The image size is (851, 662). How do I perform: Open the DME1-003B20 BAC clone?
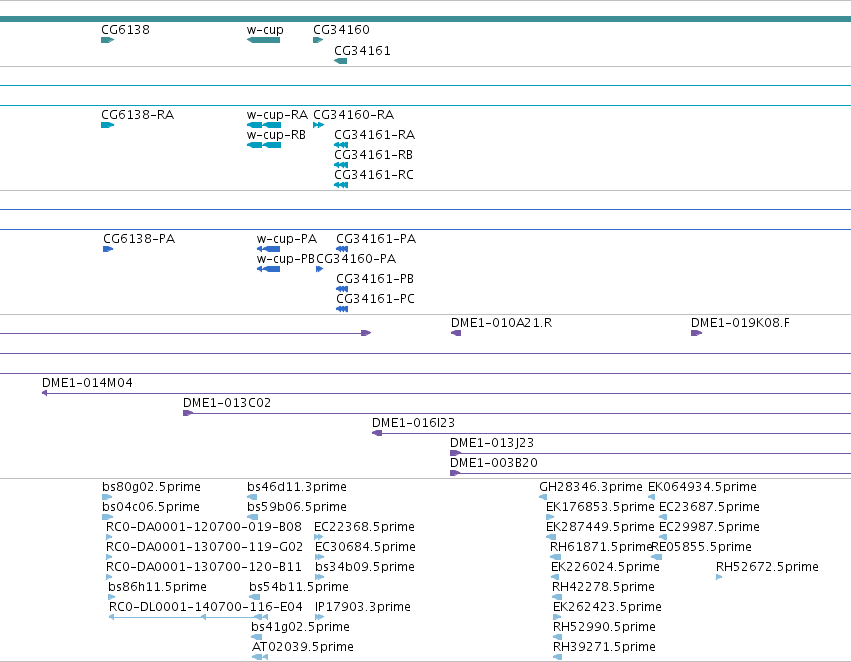pos(493,464)
